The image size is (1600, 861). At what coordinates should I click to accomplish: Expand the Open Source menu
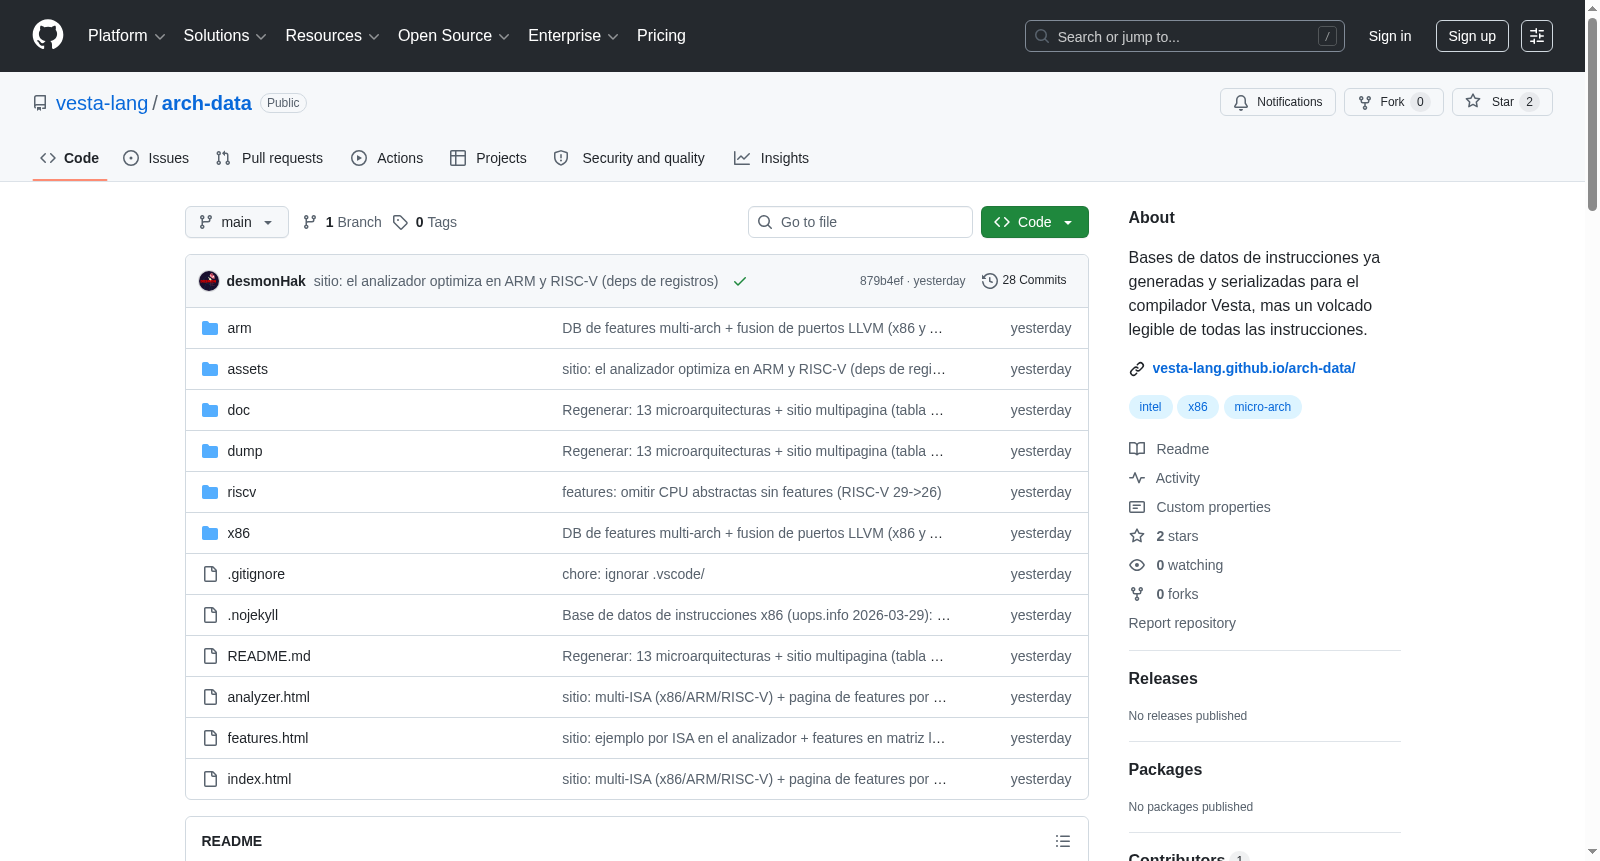[454, 36]
